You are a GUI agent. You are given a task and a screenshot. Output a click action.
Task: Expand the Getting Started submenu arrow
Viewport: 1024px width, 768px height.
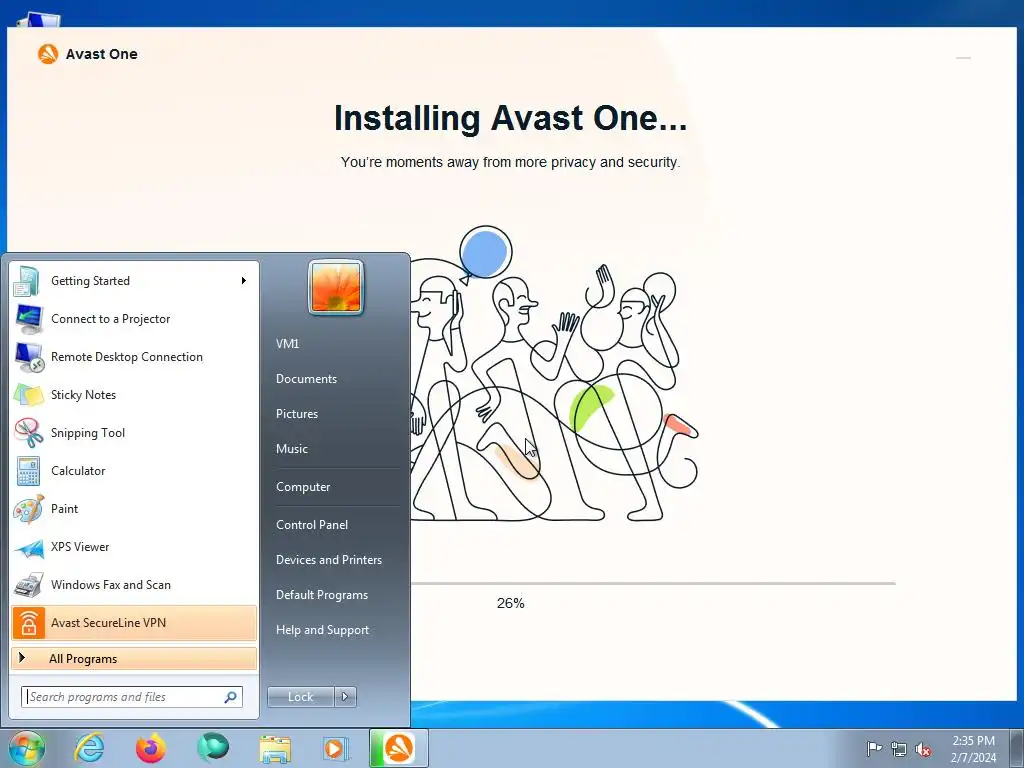[x=244, y=281]
